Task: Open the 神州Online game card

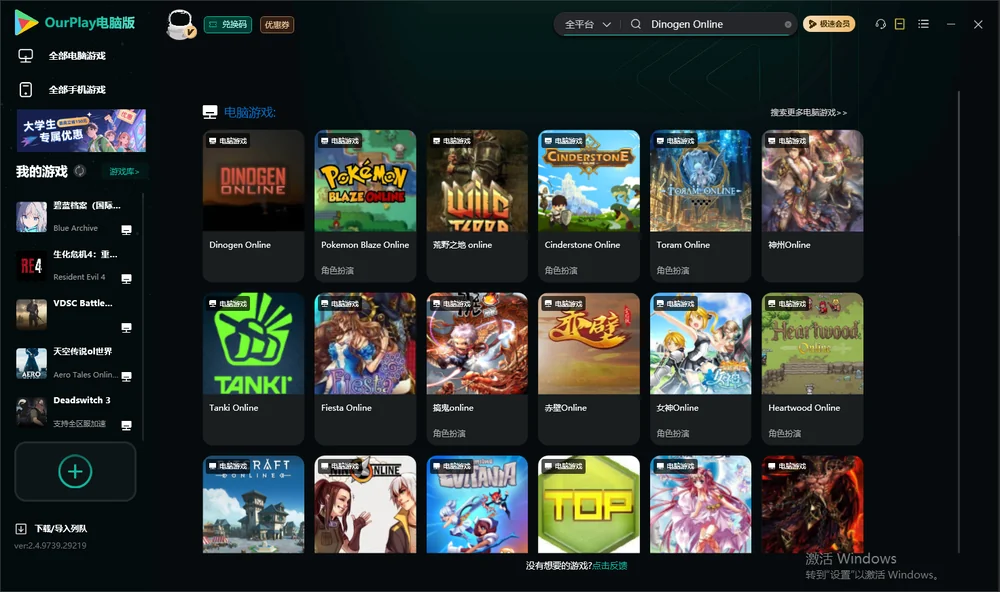Action: (x=812, y=205)
